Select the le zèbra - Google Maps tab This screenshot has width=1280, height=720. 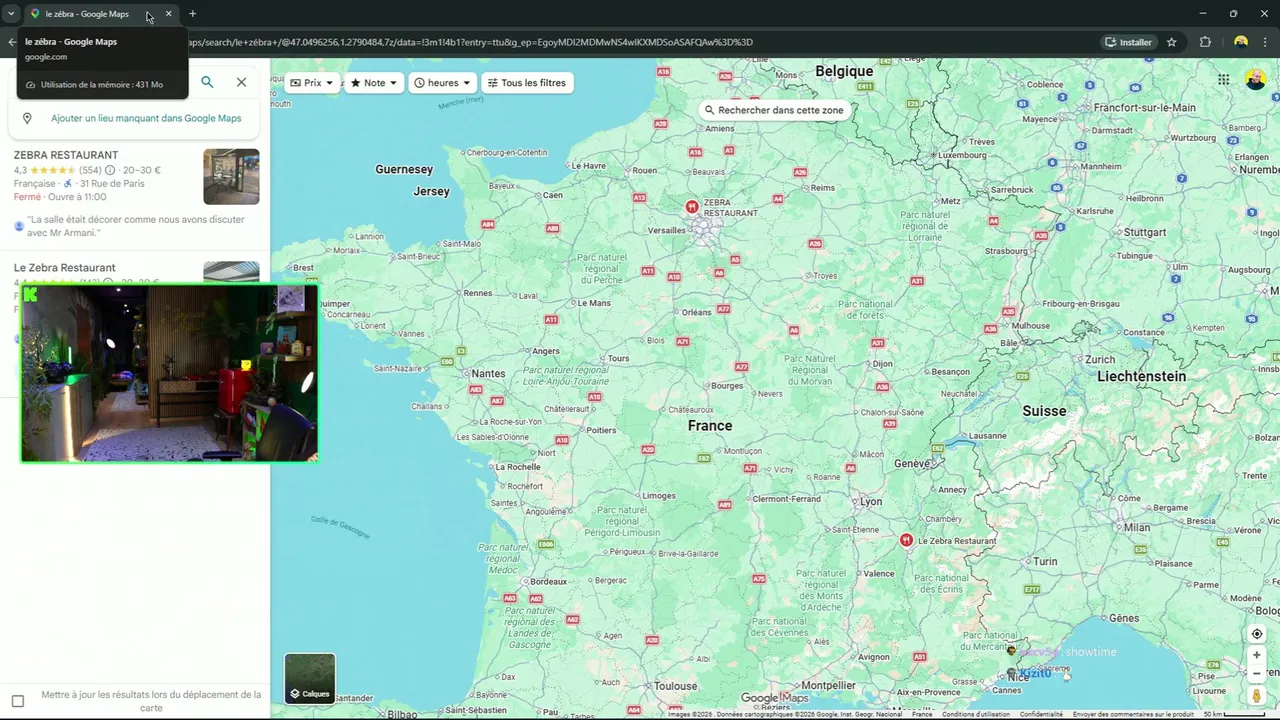pyautogui.click(x=87, y=14)
